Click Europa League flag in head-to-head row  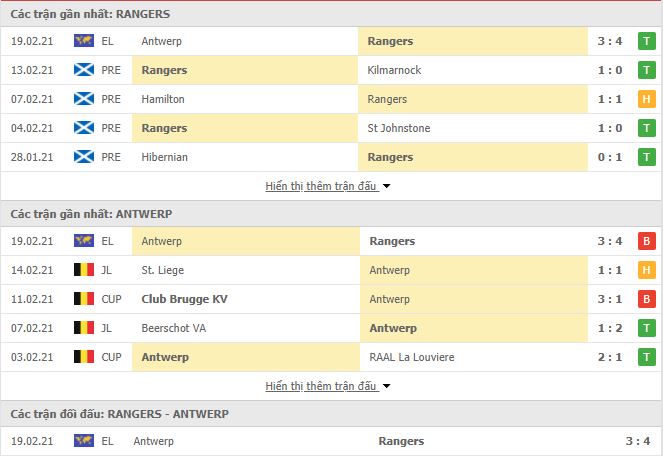pyautogui.click(x=84, y=441)
